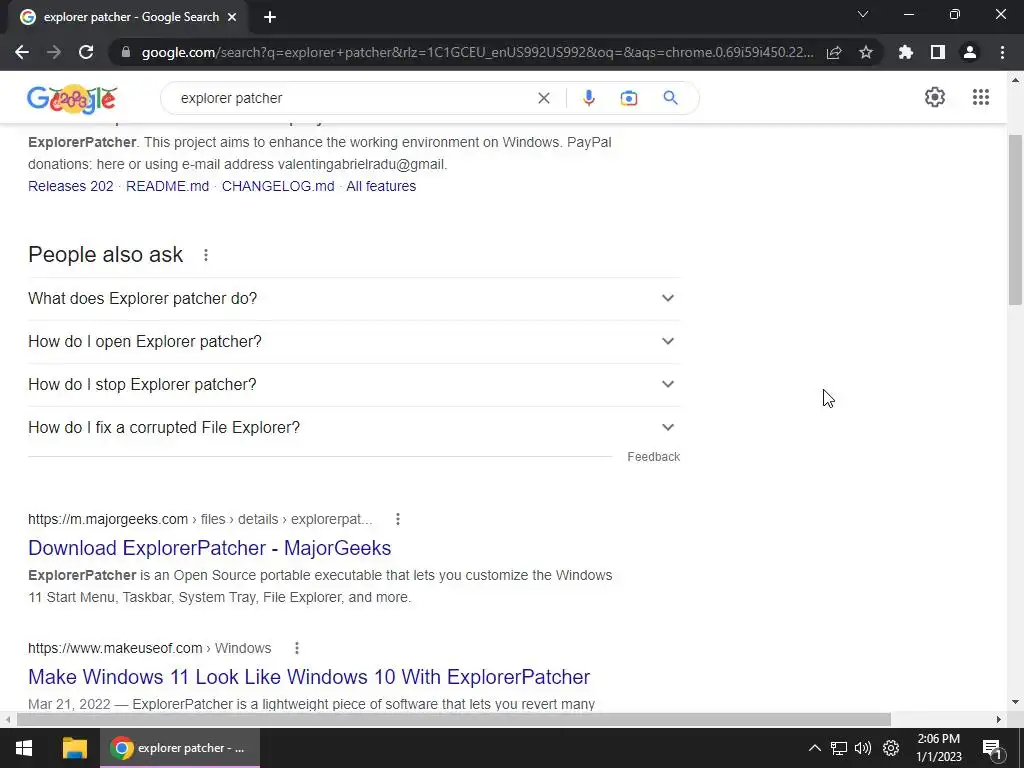Open a new browser tab

[270, 18]
